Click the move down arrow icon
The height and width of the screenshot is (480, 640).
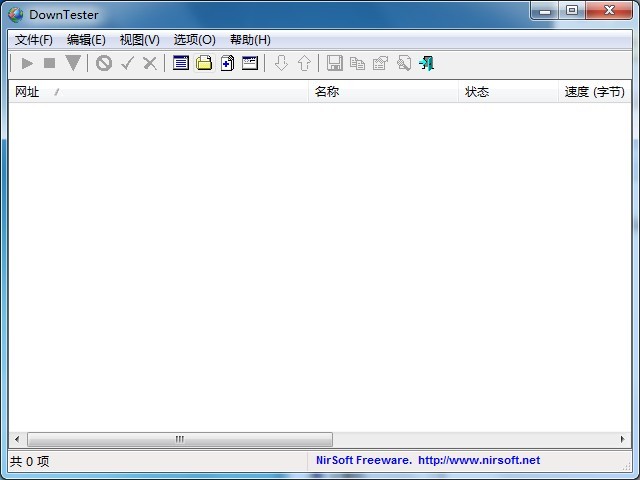[281, 63]
